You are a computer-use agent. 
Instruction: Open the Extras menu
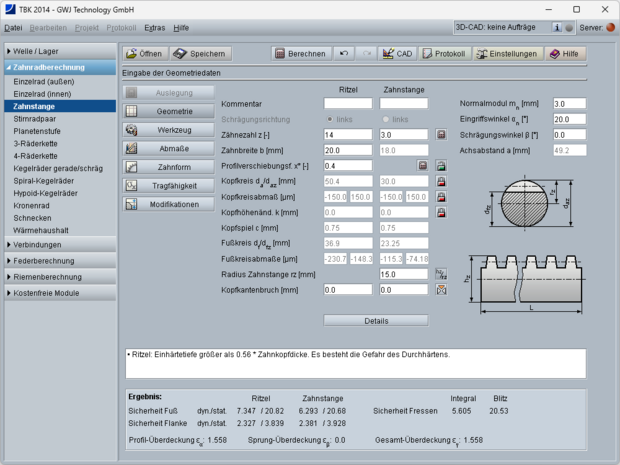[155, 28]
